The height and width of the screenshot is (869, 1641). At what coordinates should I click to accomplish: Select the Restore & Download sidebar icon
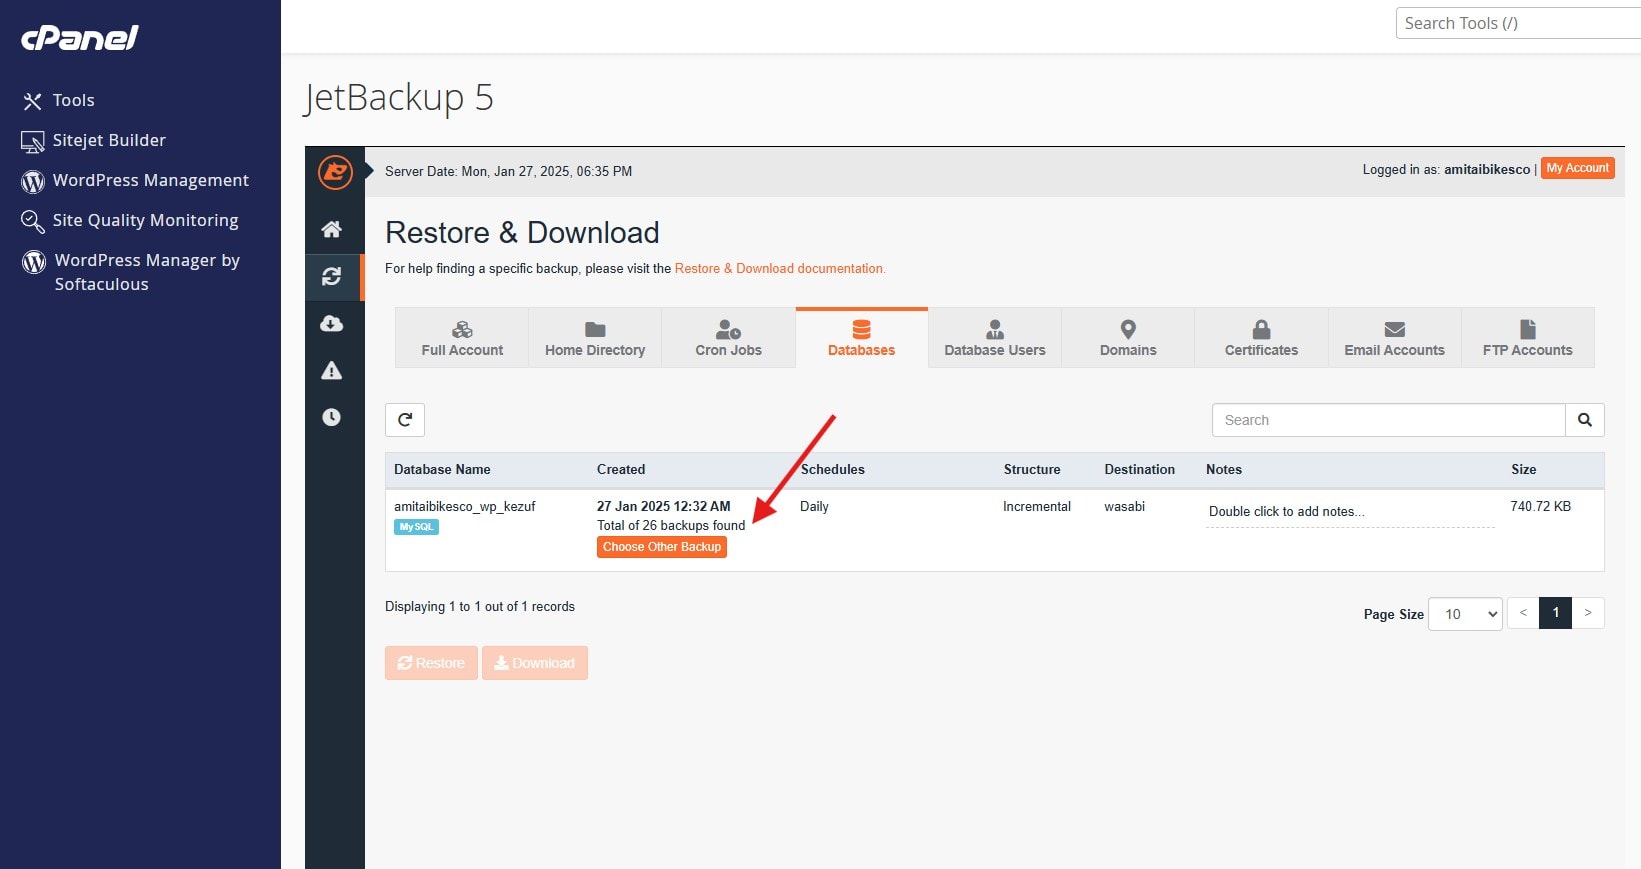pos(332,276)
